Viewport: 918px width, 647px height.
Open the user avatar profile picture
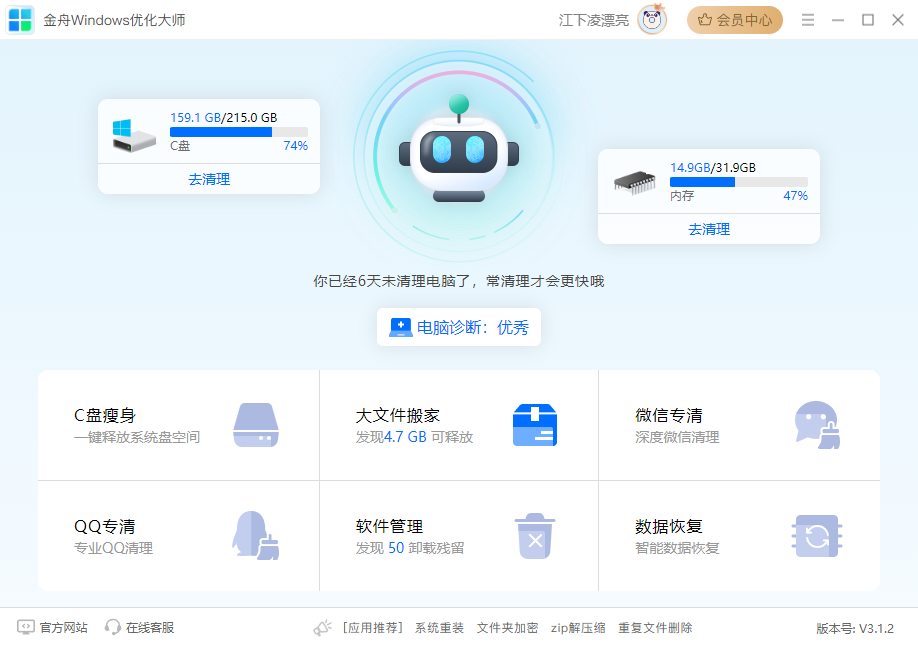pos(652,20)
